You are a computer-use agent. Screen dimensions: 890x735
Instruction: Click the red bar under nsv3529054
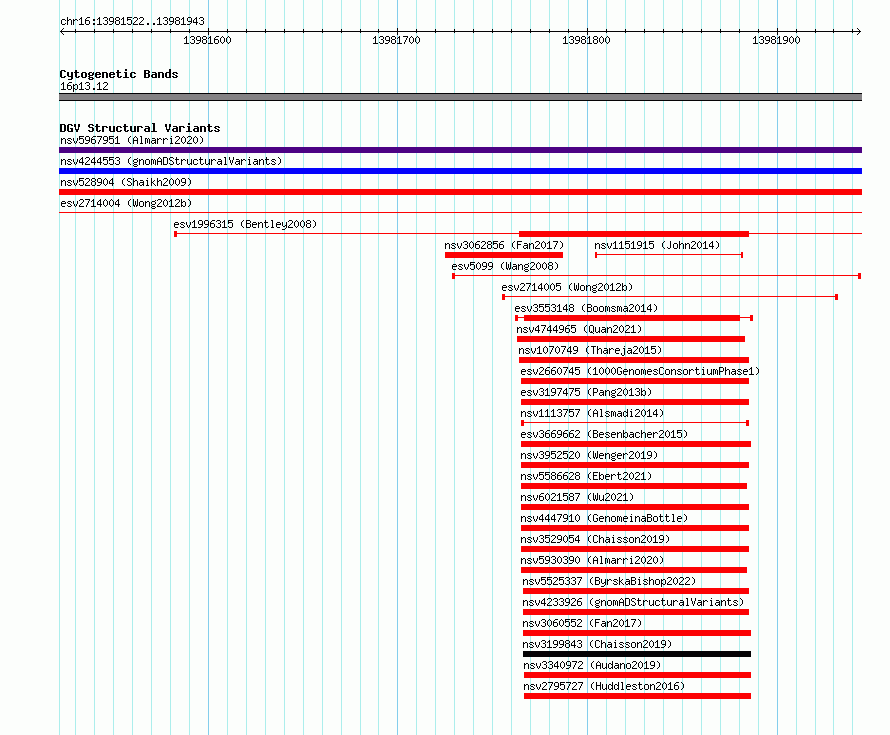coord(635,549)
